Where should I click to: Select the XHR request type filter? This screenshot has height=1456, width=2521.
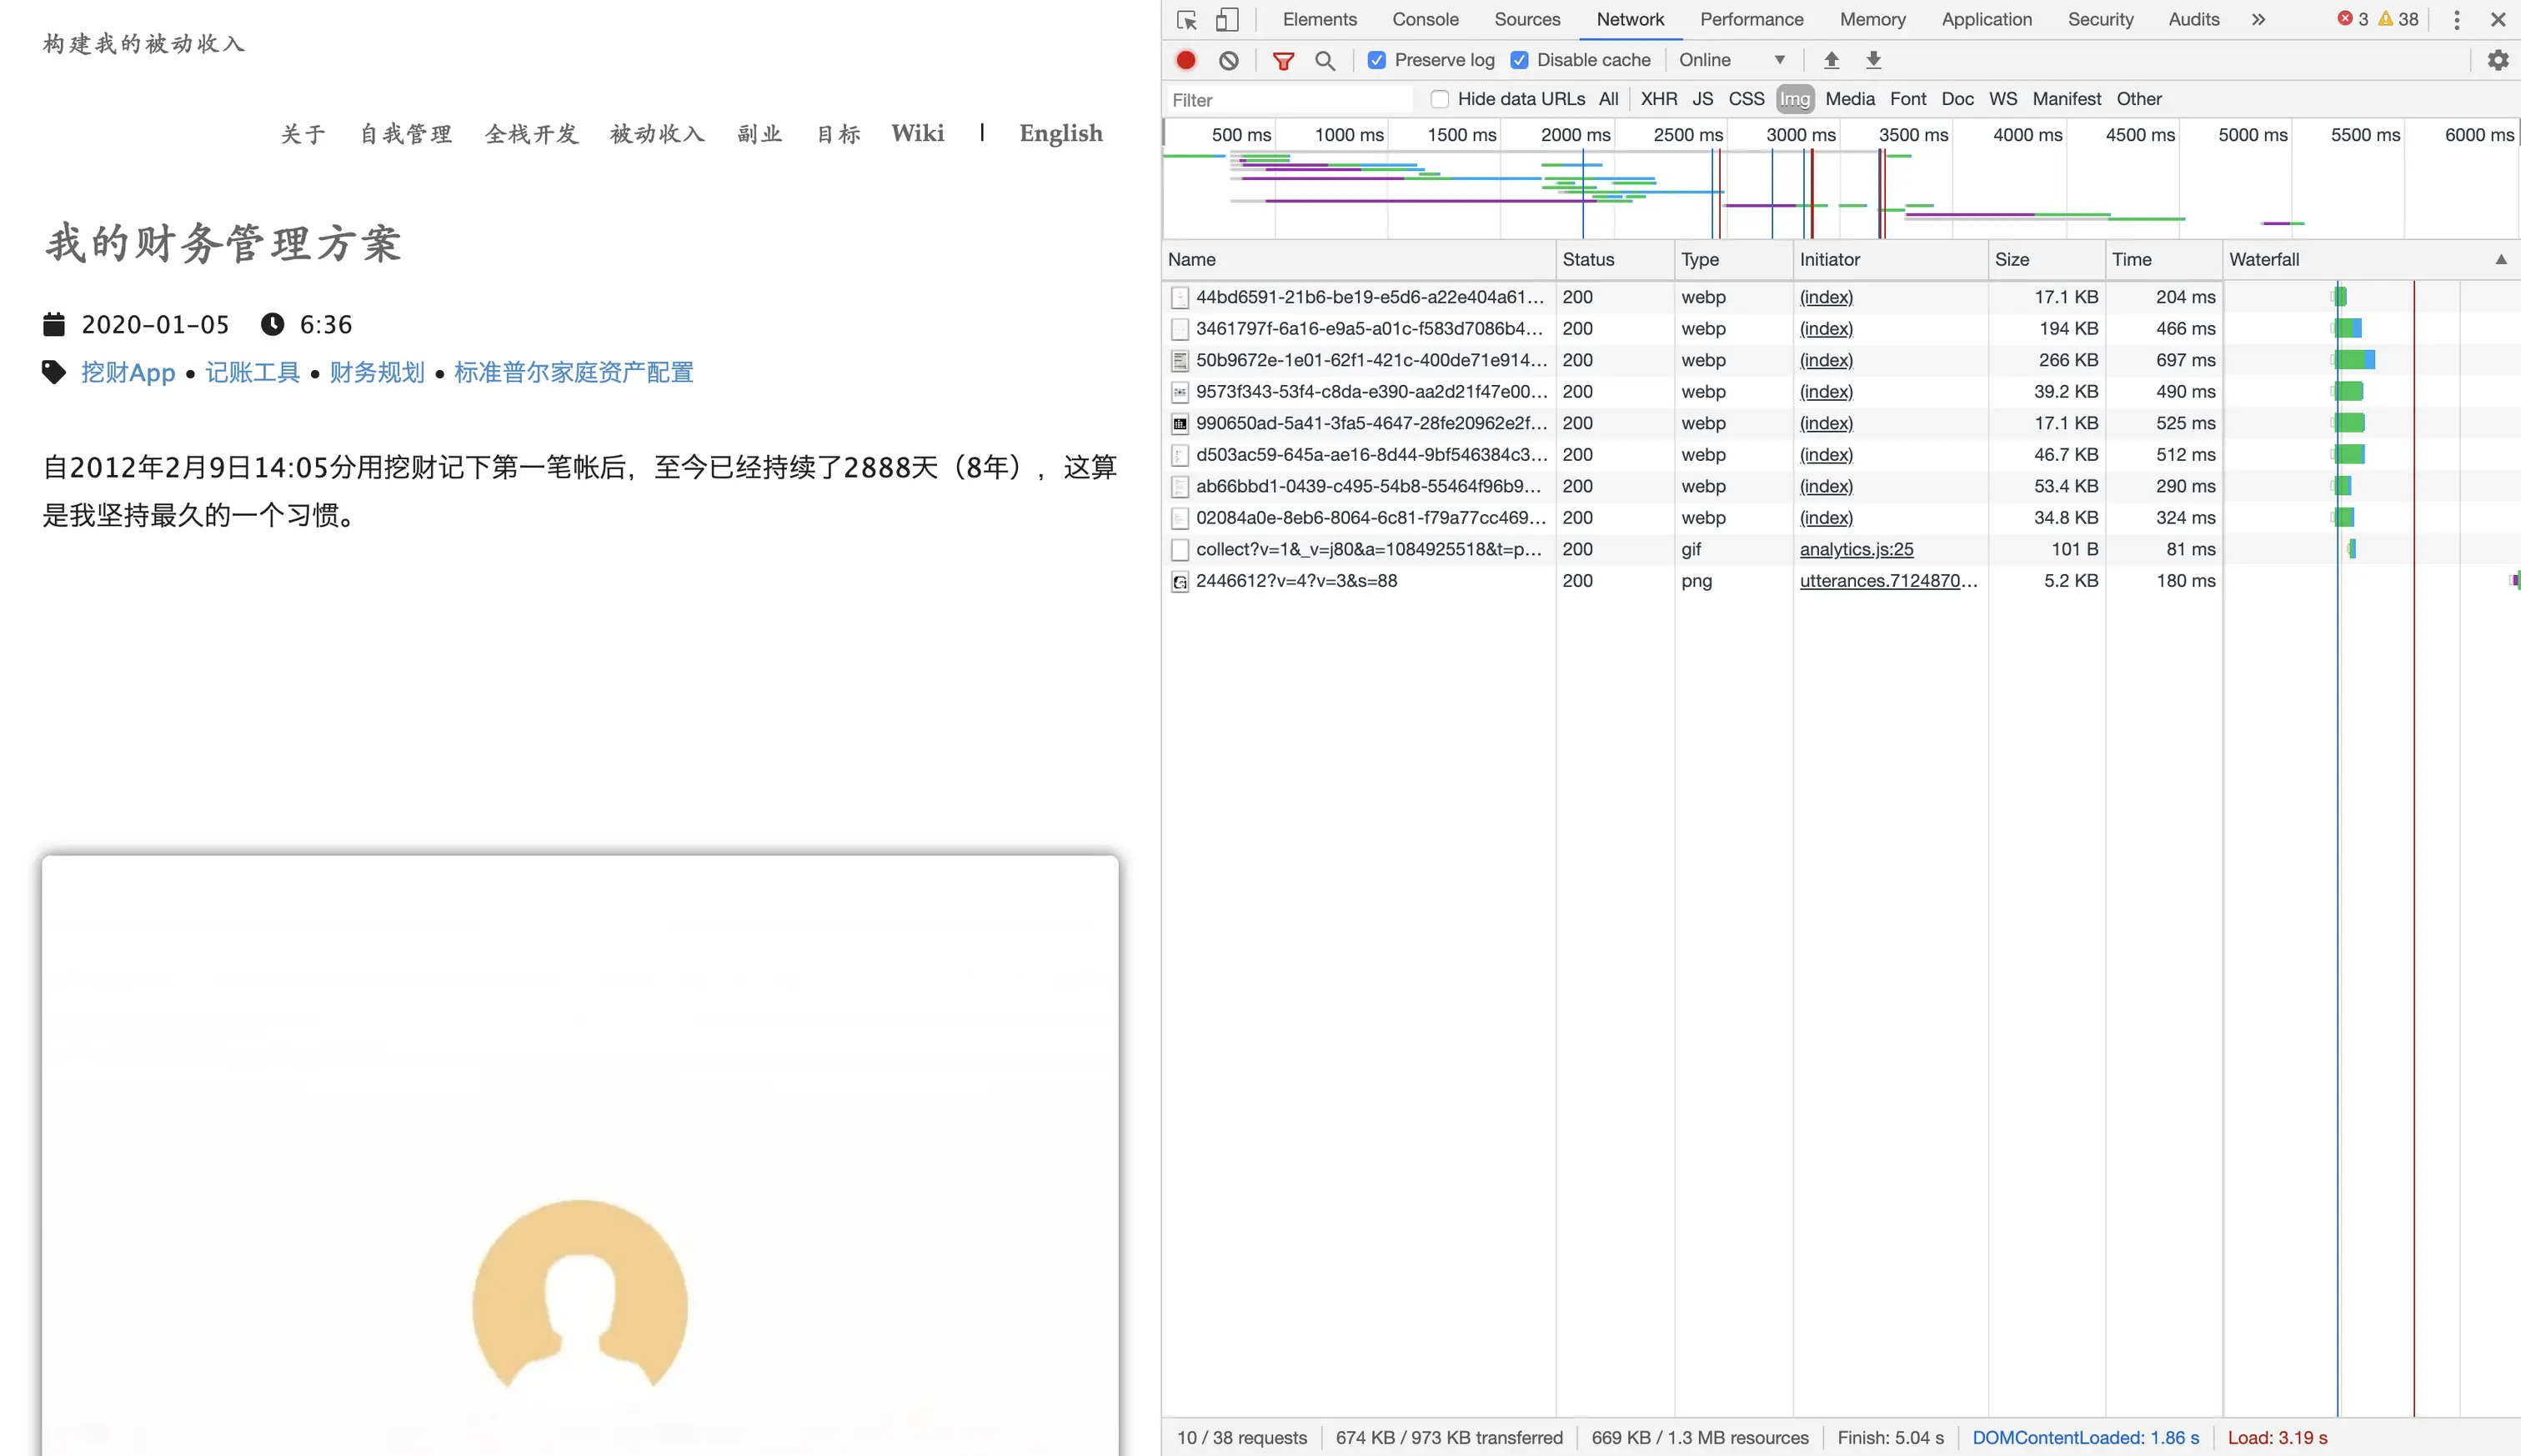(x=1658, y=99)
